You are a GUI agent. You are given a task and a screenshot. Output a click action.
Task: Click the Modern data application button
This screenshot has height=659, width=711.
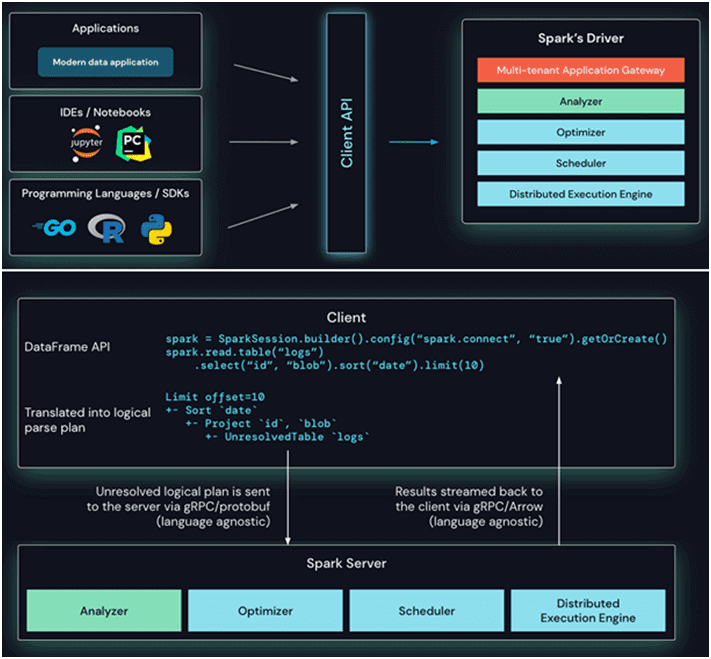coord(105,62)
